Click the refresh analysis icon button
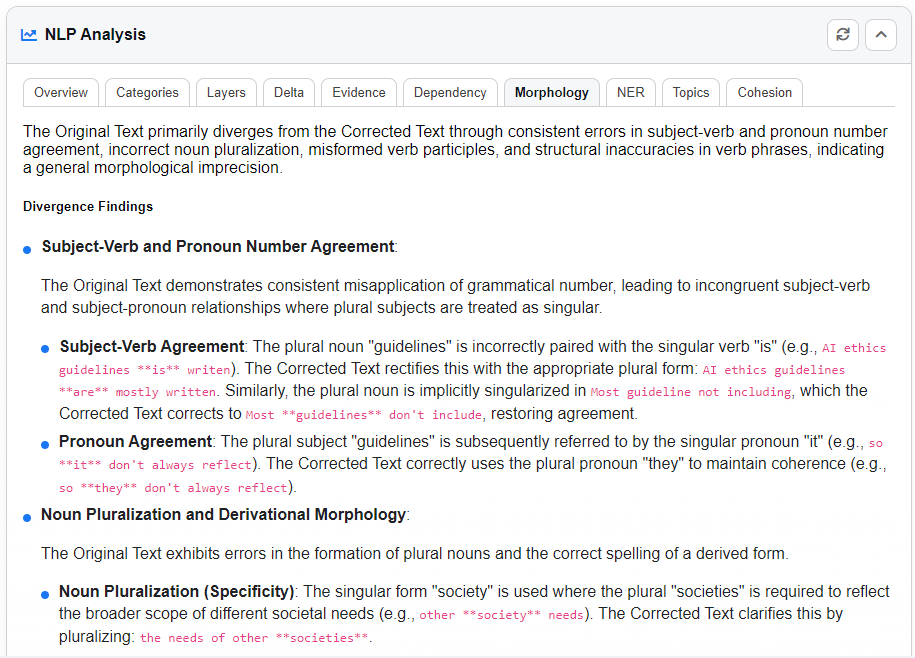The image size is (915, 658). [842, 35]
